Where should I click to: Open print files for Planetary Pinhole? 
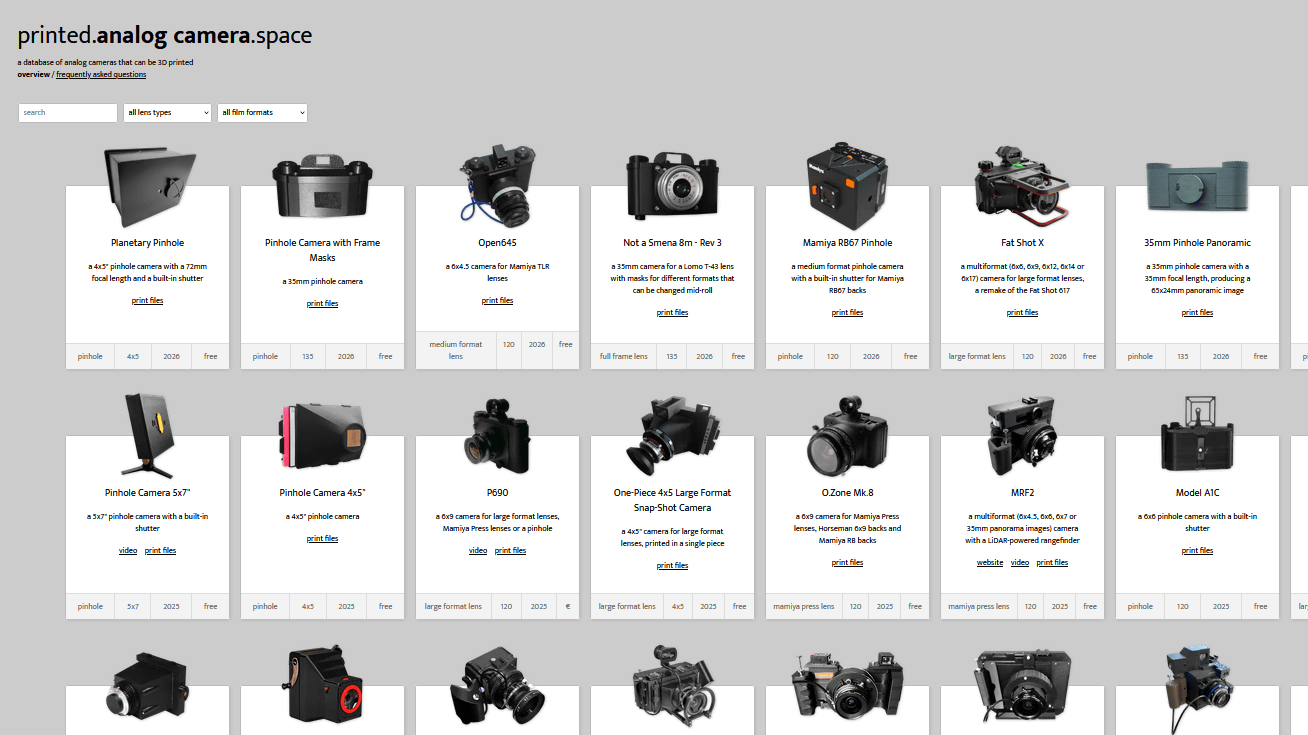(x=147, y=299)
